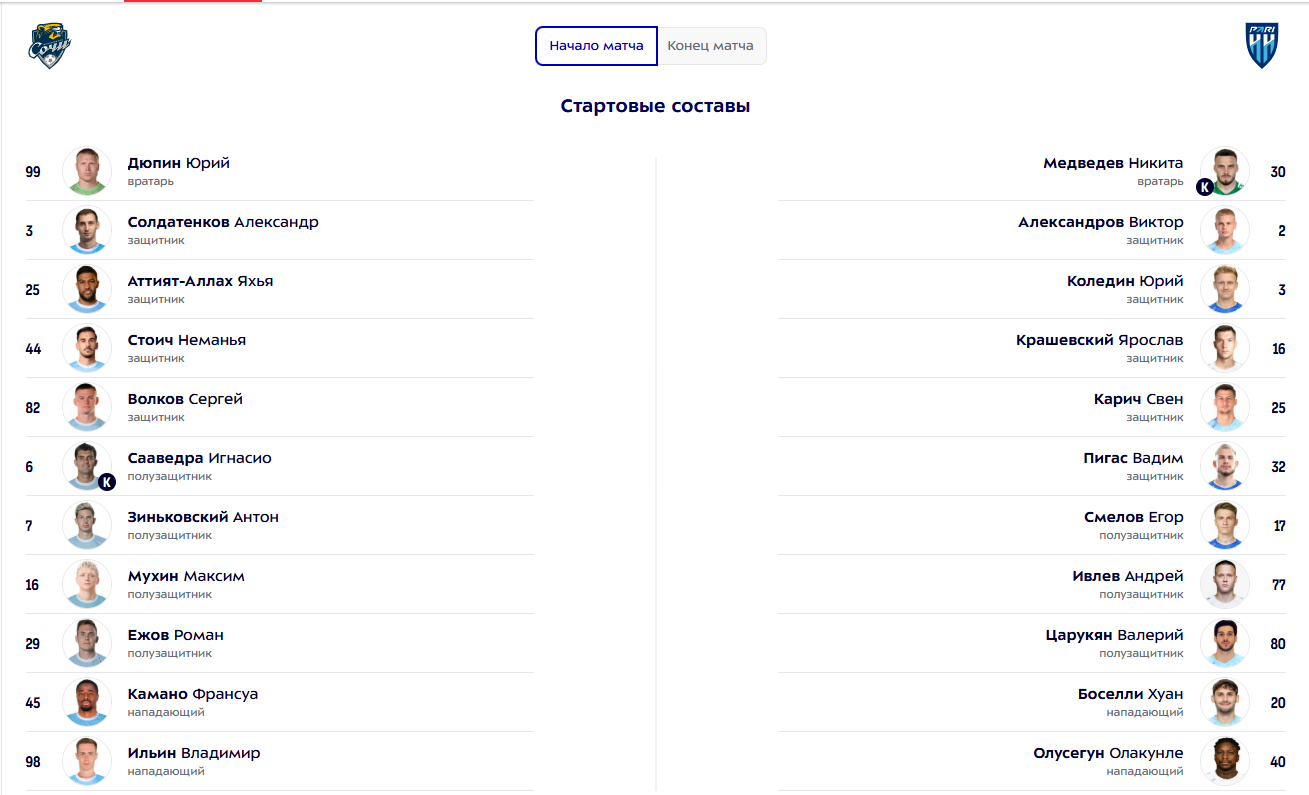Screen dimensions: 1309x795
Task: Click Олусегун Олакунле's player photo
Action: point(1225,761)
